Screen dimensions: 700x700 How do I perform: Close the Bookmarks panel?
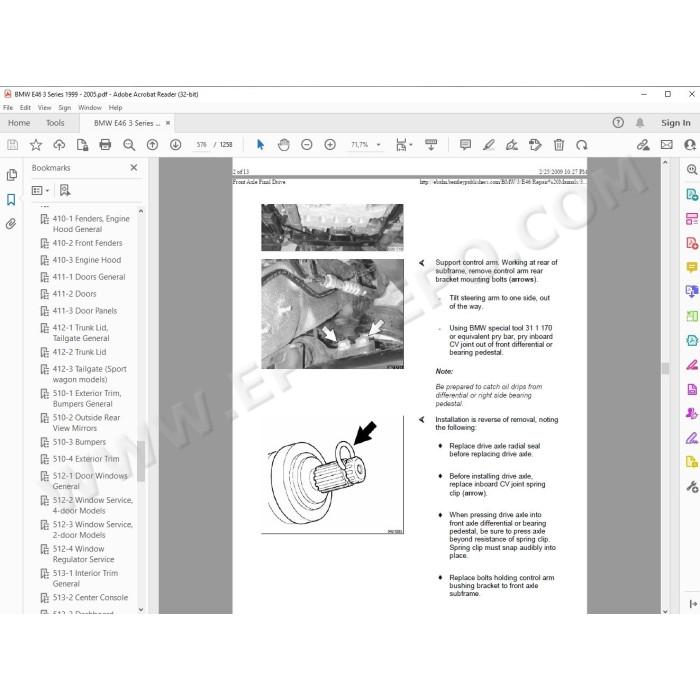pos(133,167)
